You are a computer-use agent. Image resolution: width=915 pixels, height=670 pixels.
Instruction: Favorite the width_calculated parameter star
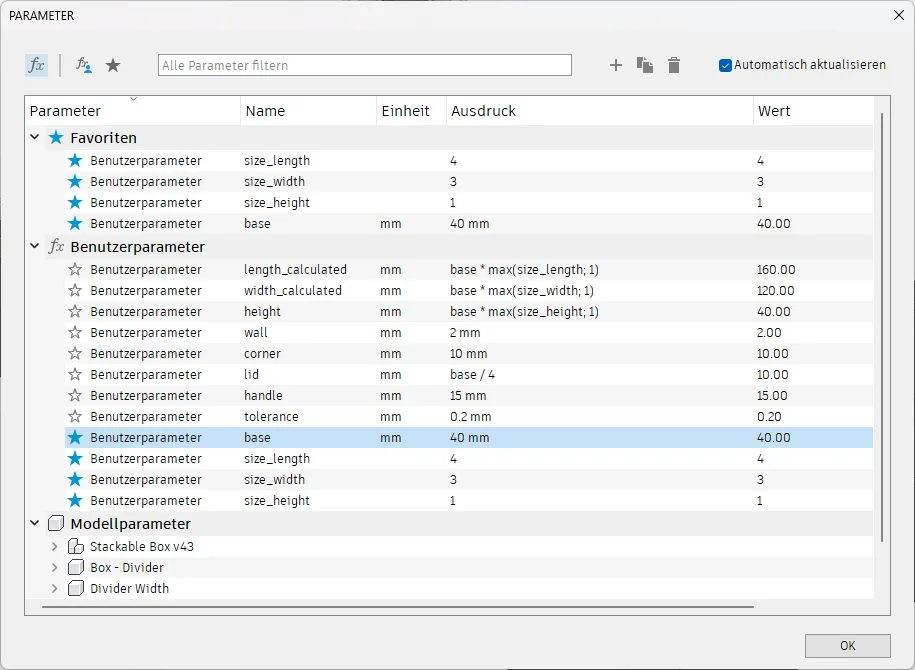pos(75,291)
